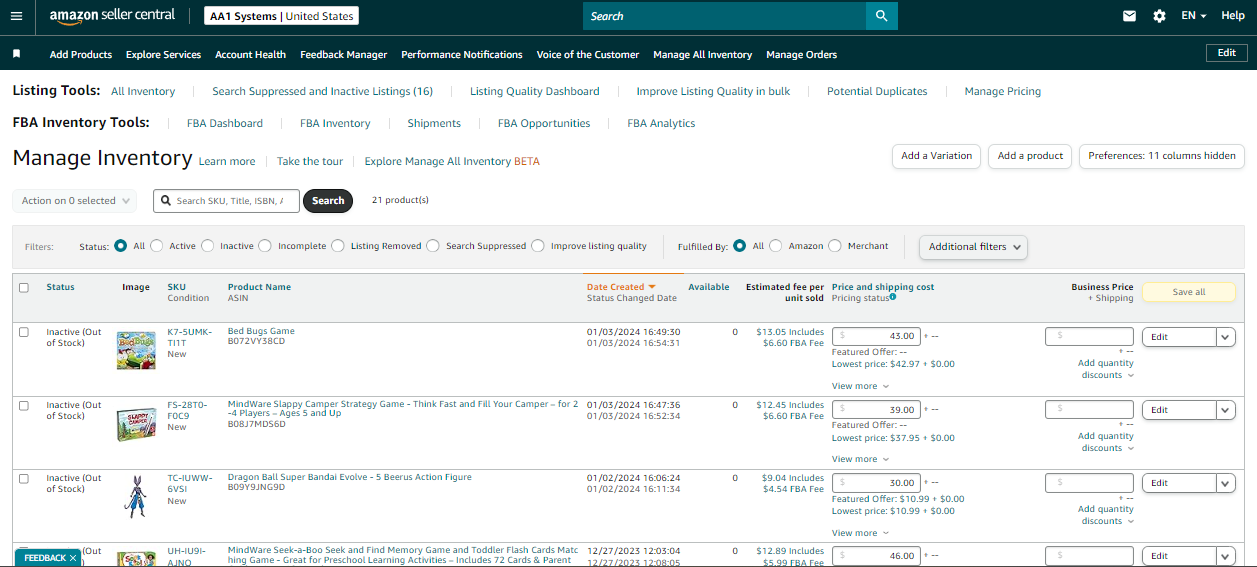
Task: Click the pricing status info icon
Action: tap(893, 297)
